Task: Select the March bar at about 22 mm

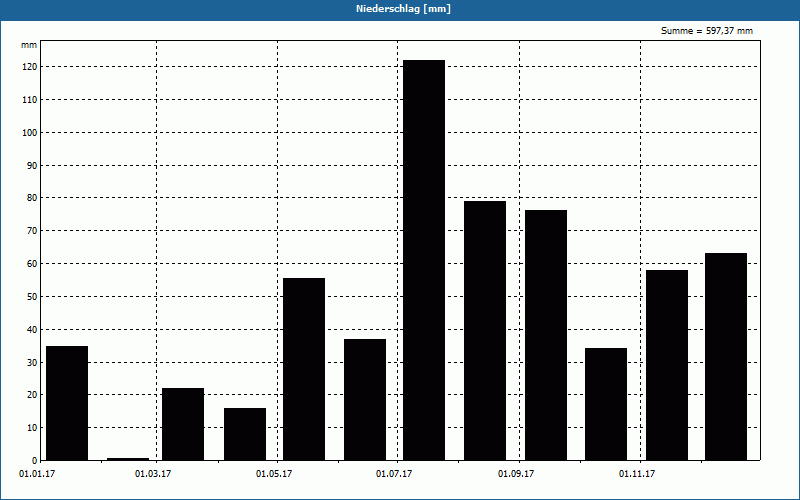Action: (183, 424)
